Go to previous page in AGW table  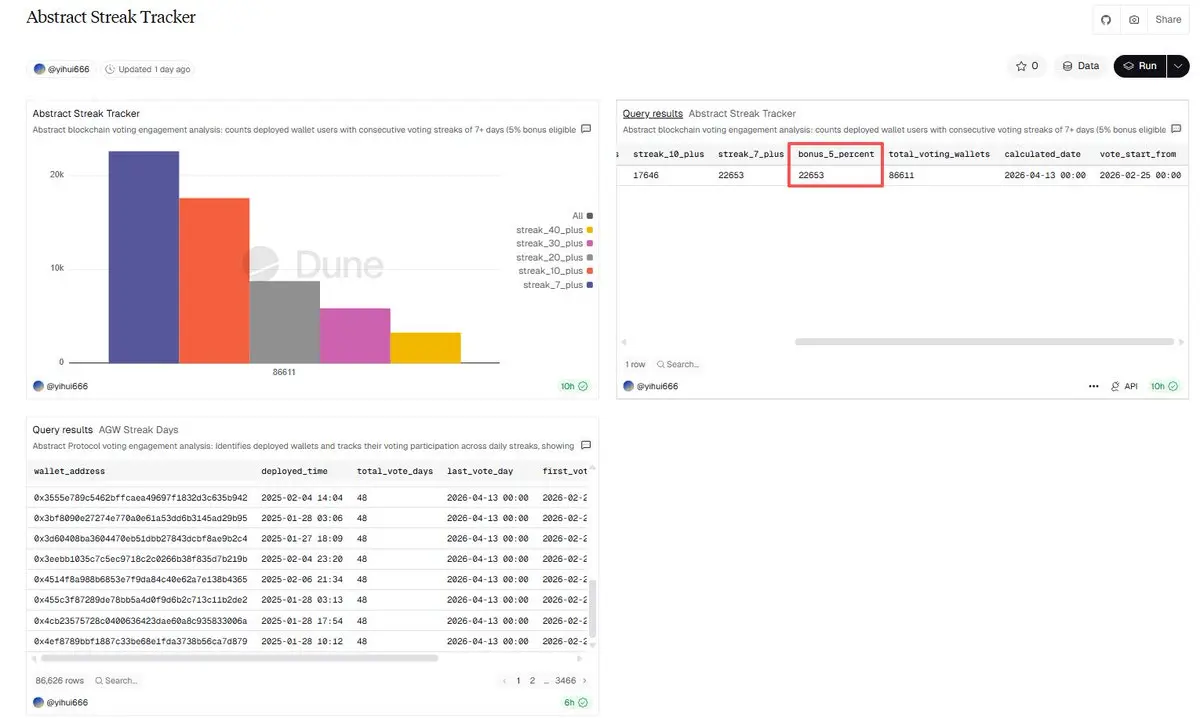pos(504,681)
